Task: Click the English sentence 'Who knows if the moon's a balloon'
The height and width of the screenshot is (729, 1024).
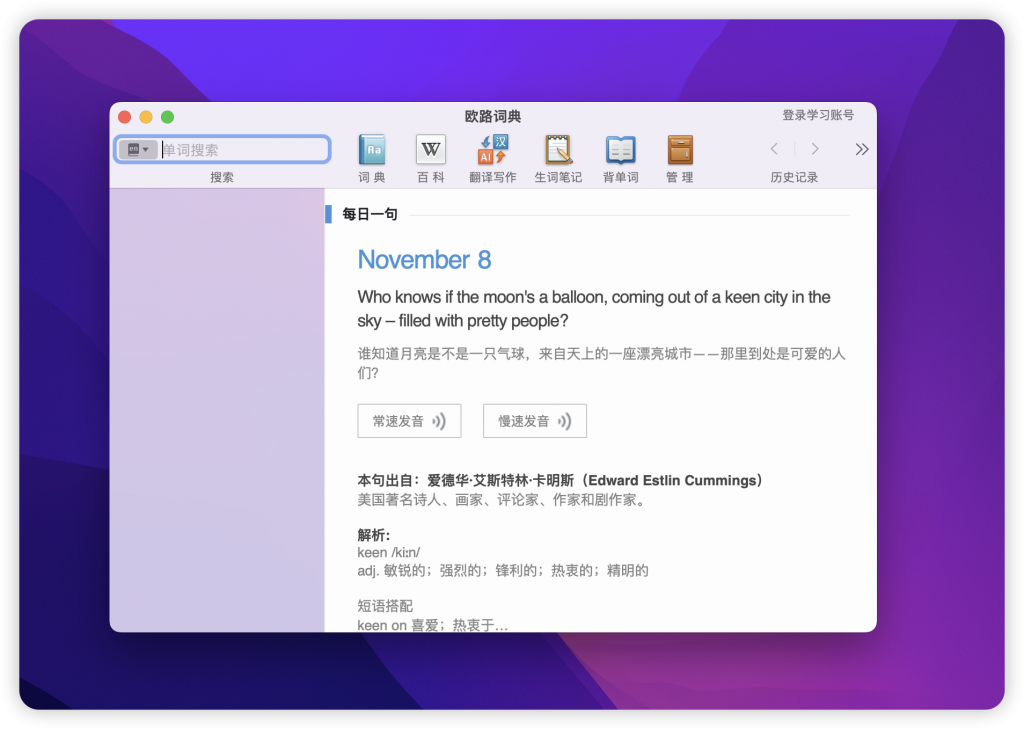Action: [x=594, y=308]
